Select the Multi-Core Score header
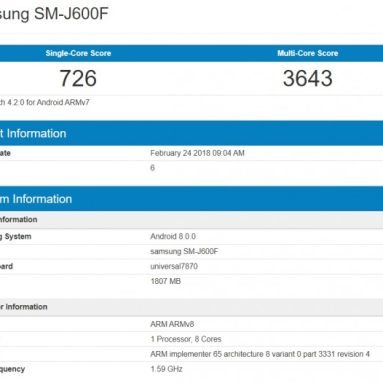The width and height of the screenshot is (383, 383). 308,53
